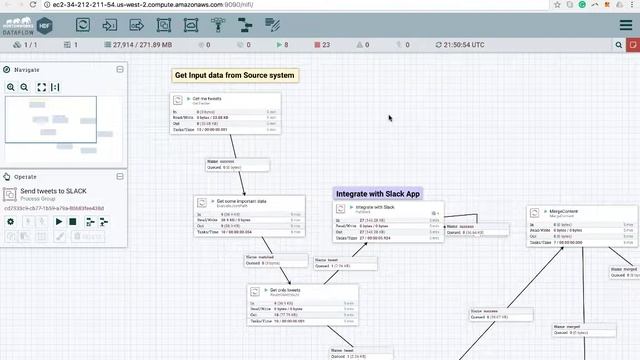Select the merged connection below MergeContent
This screenshot has width=640, height=360.
pos(584,330)
